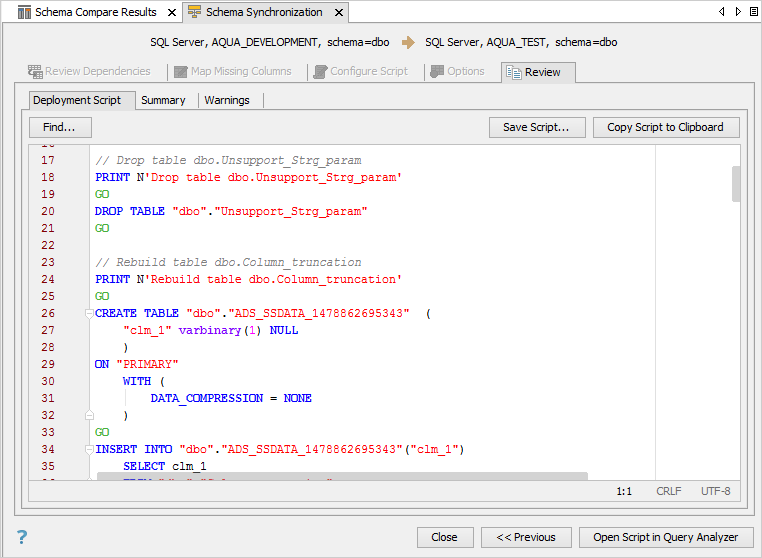Close the Schema Synchronization tab
Image resolution: width=762 pixels, height=558 pixels.
(337, 13)
